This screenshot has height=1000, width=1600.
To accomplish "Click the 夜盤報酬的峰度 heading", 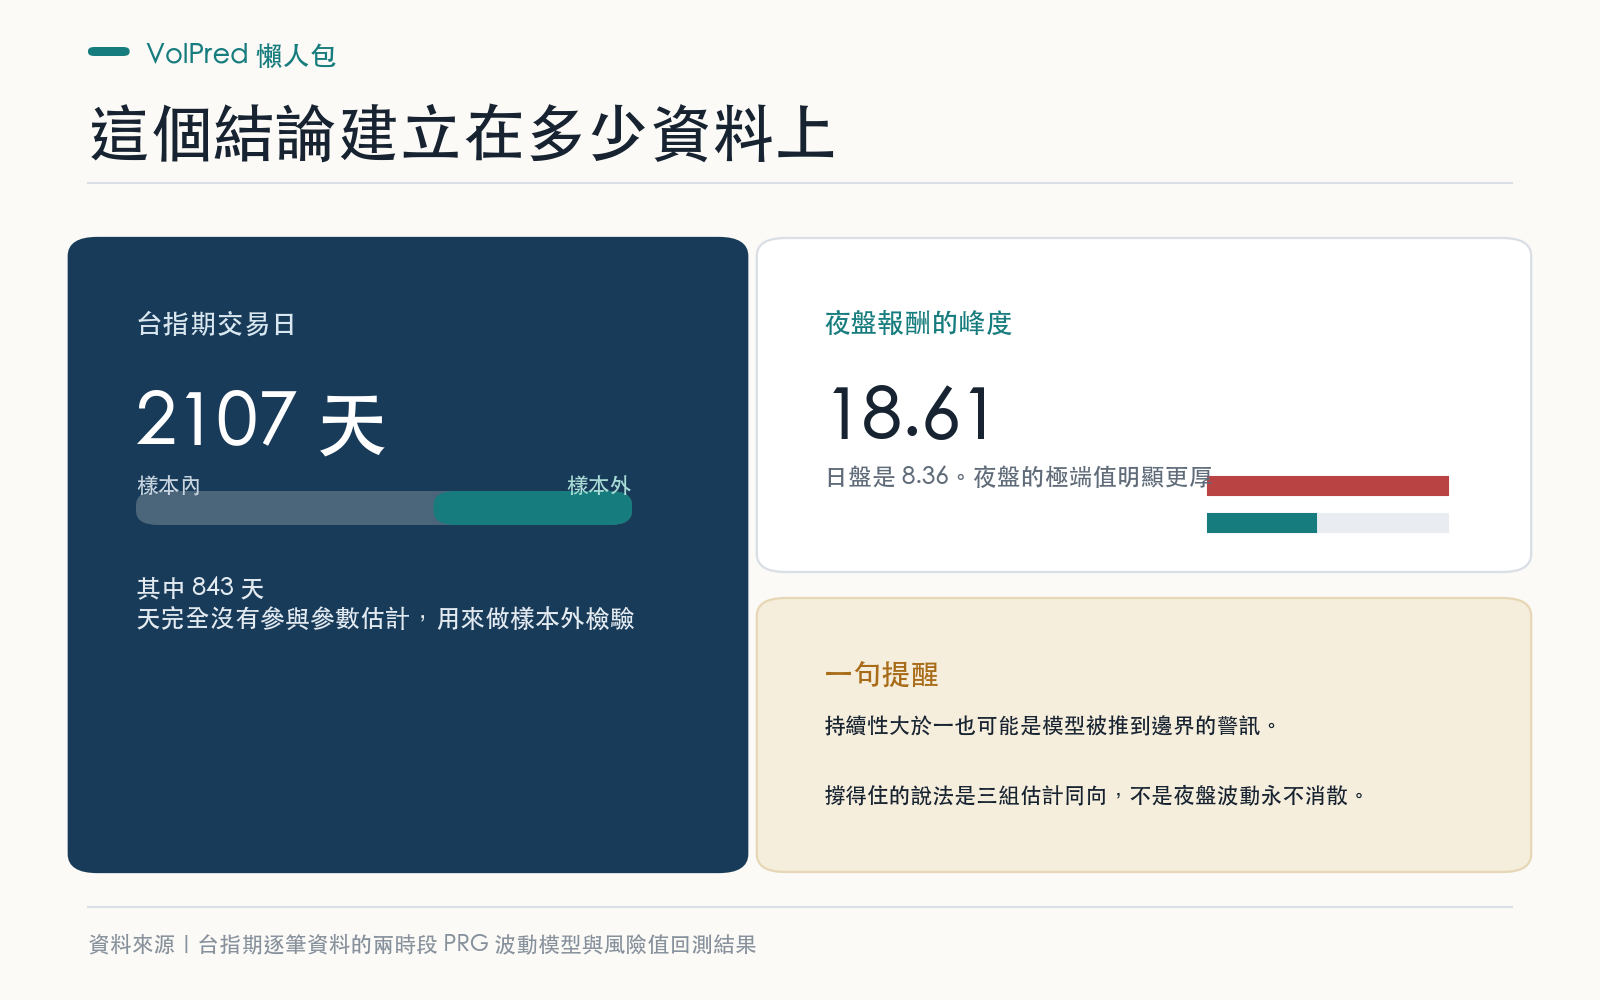I will (x=918, y=323).
